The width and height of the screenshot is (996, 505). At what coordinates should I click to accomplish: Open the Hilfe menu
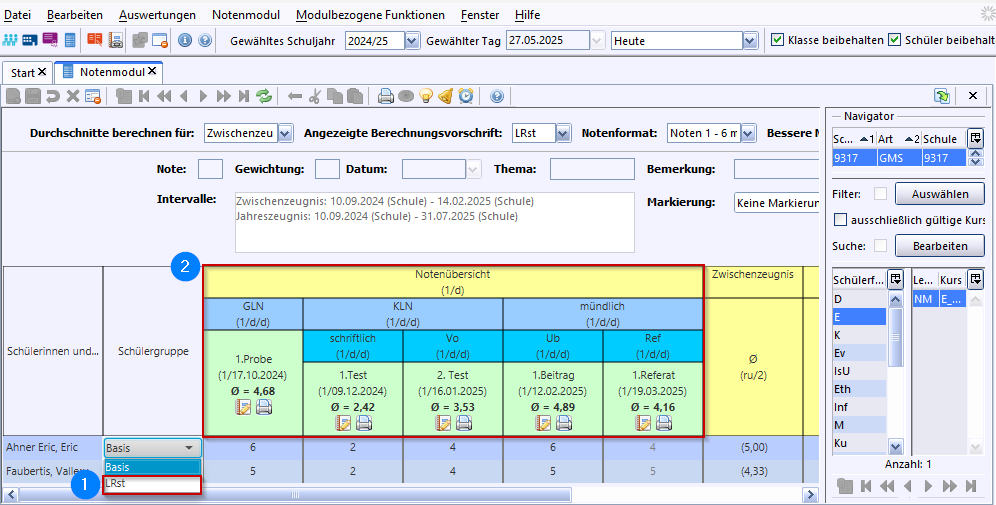click(x=528, y=15)
